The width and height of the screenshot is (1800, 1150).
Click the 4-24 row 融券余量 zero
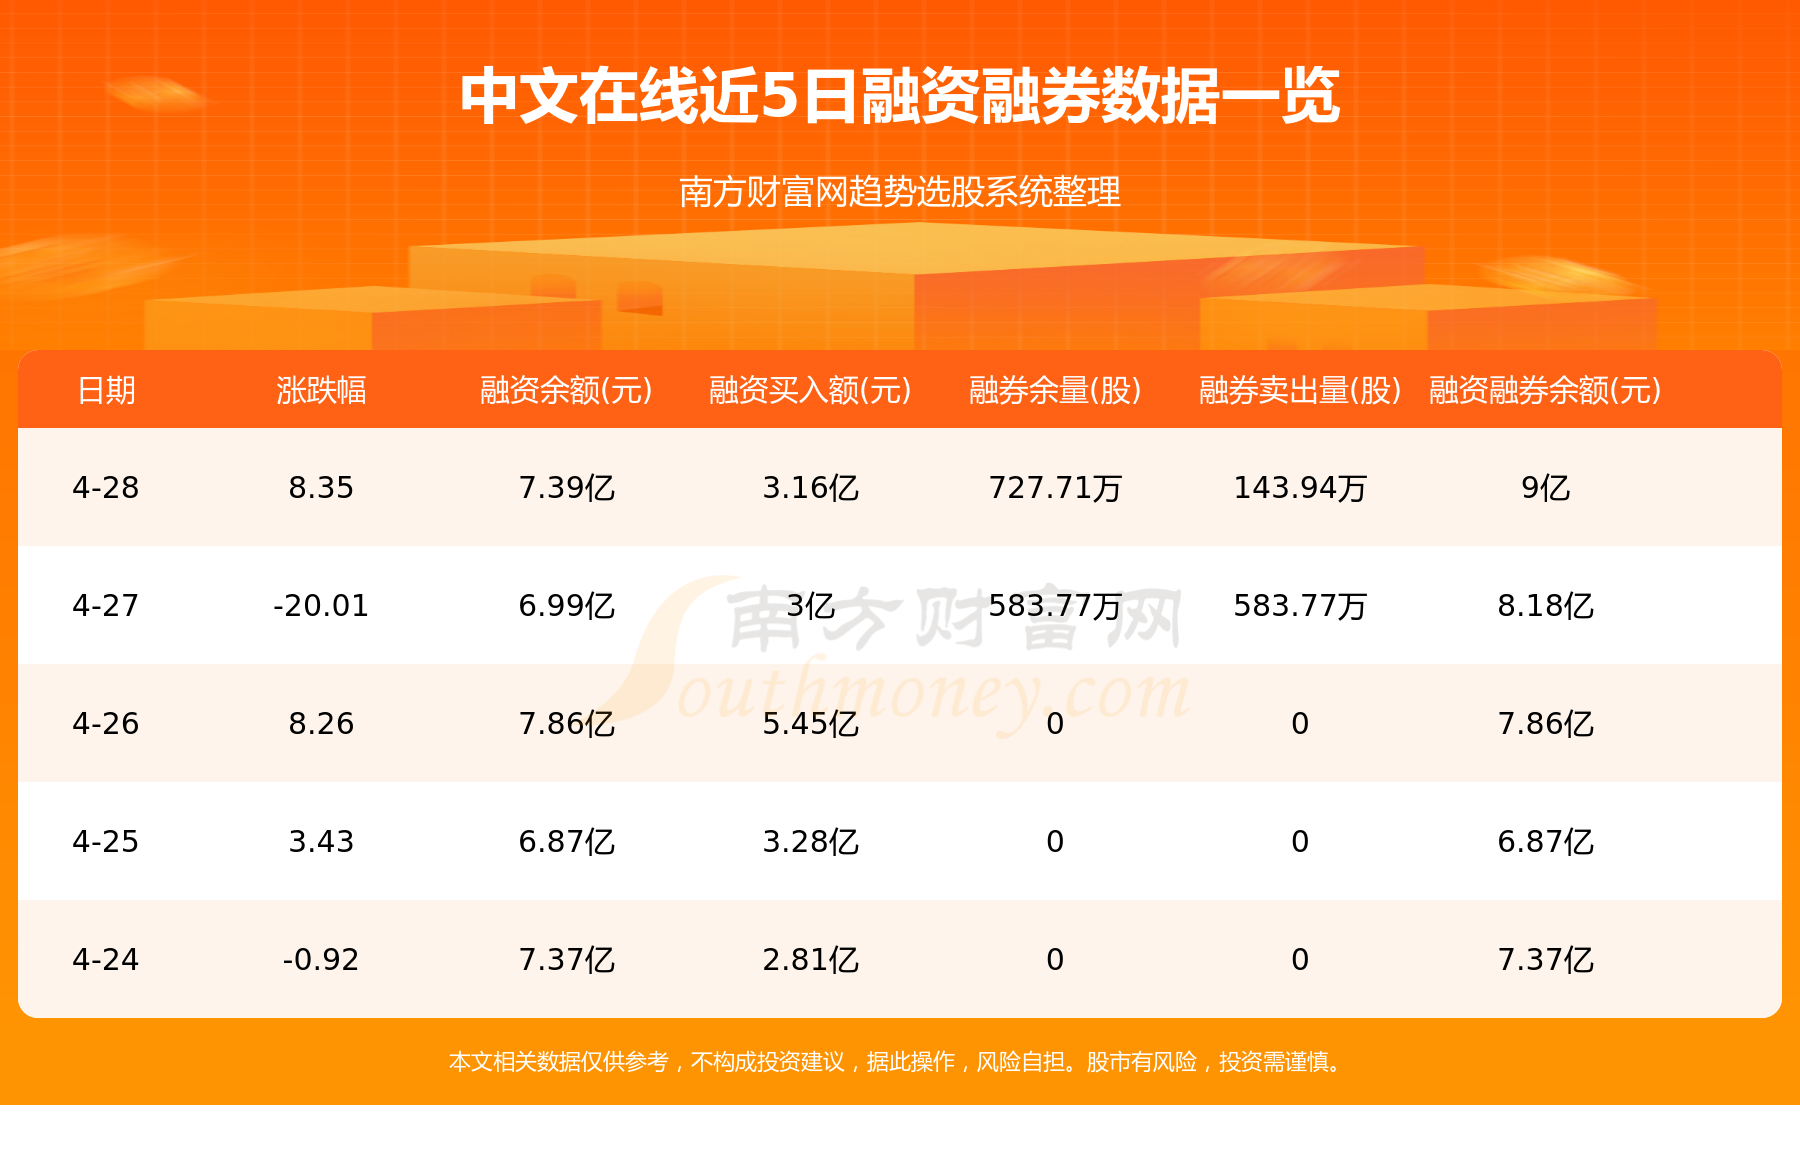tap(1055, 959)
